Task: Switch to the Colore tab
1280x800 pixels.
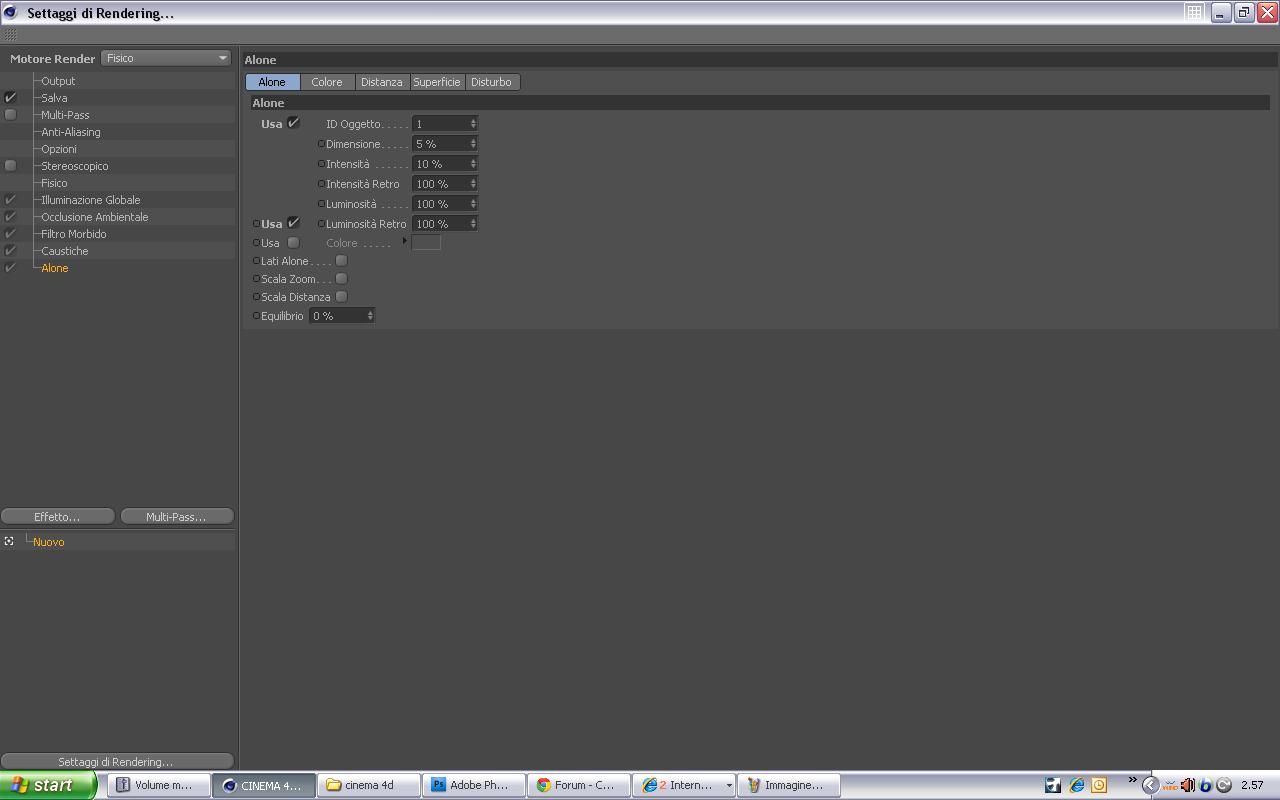Action: 327,82
